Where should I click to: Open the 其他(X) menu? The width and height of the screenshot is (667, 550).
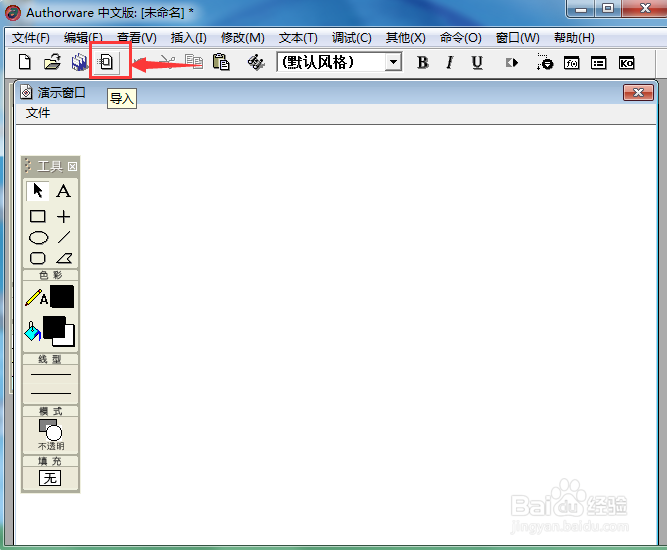coord(405,38)
